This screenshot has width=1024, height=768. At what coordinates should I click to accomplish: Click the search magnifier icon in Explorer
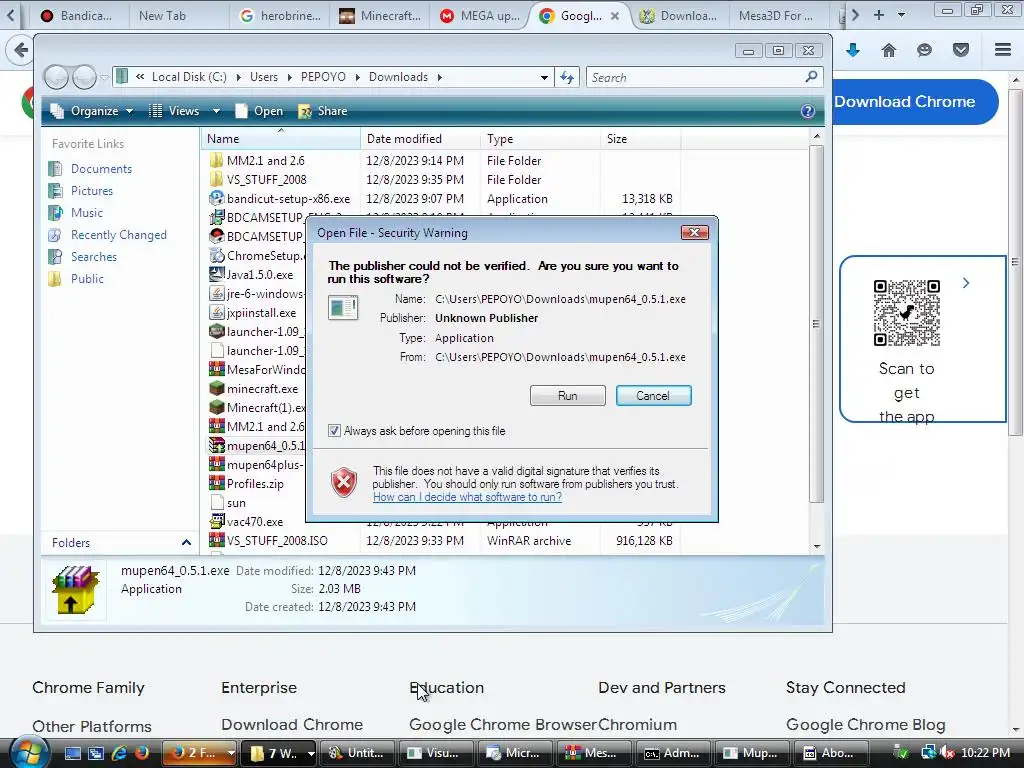point(812,77)
